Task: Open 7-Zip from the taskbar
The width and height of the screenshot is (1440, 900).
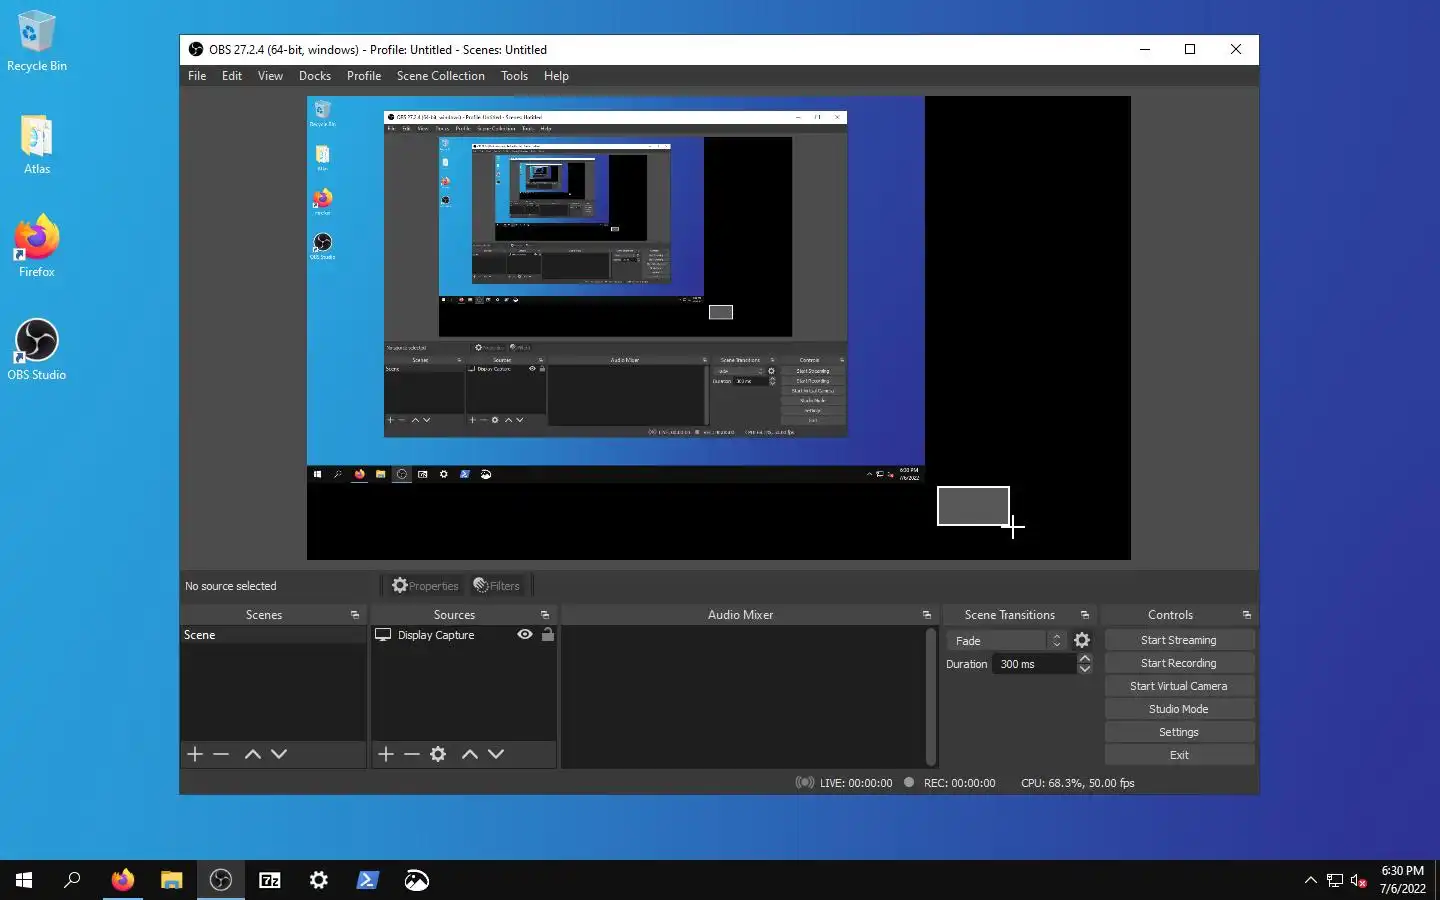Action: [x=270, y=880]
